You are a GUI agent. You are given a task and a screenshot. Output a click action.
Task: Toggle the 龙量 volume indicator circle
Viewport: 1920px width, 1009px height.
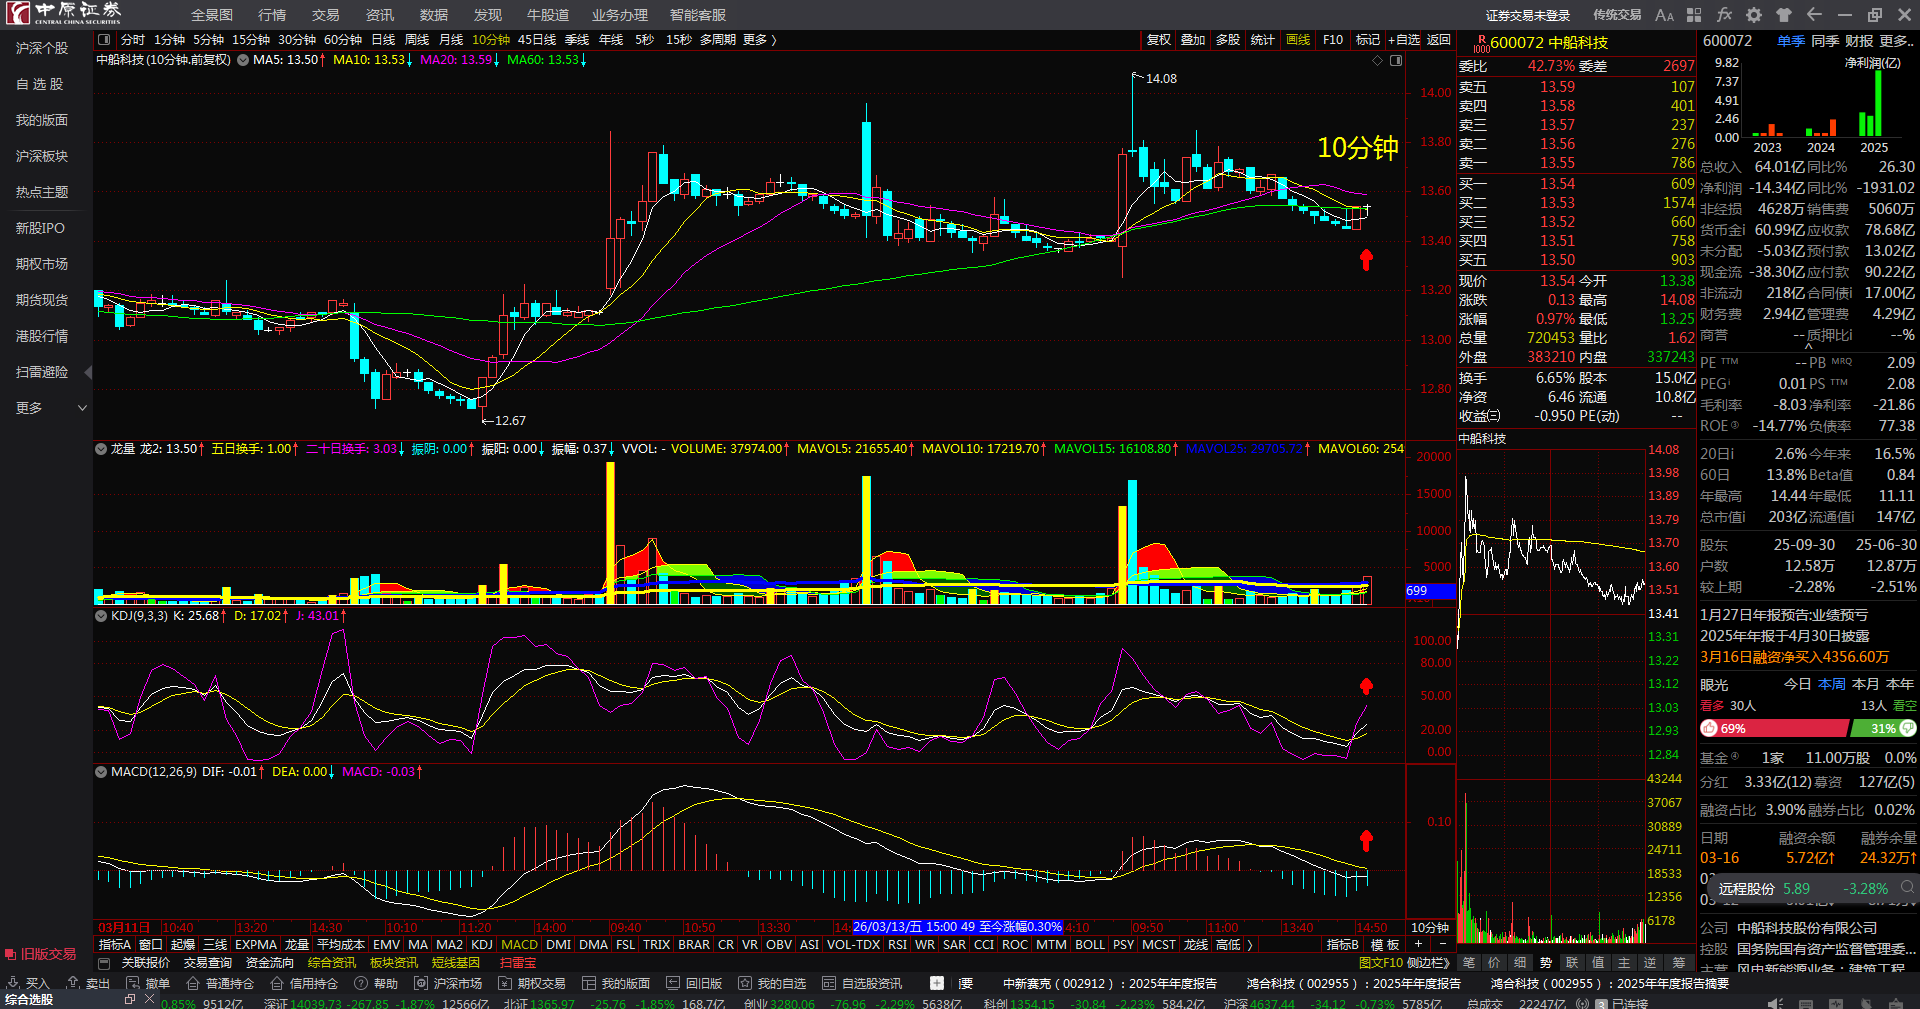[x=101, y=449]
